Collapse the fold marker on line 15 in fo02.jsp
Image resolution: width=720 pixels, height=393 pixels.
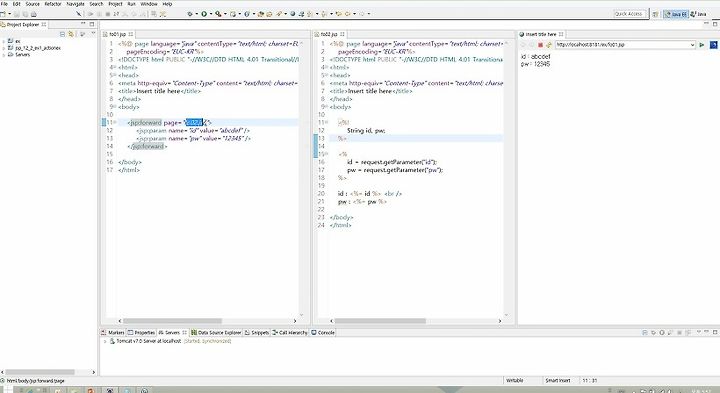326,154
